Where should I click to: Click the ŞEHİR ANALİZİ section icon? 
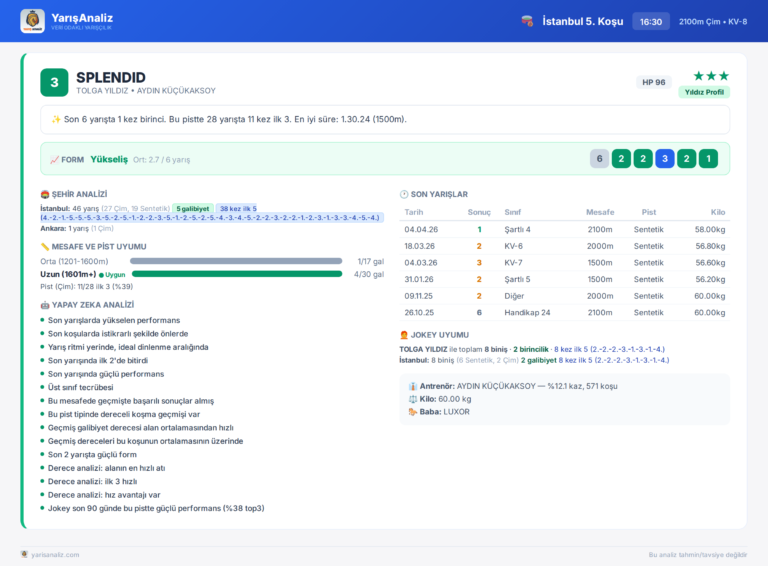click(45, 194)
